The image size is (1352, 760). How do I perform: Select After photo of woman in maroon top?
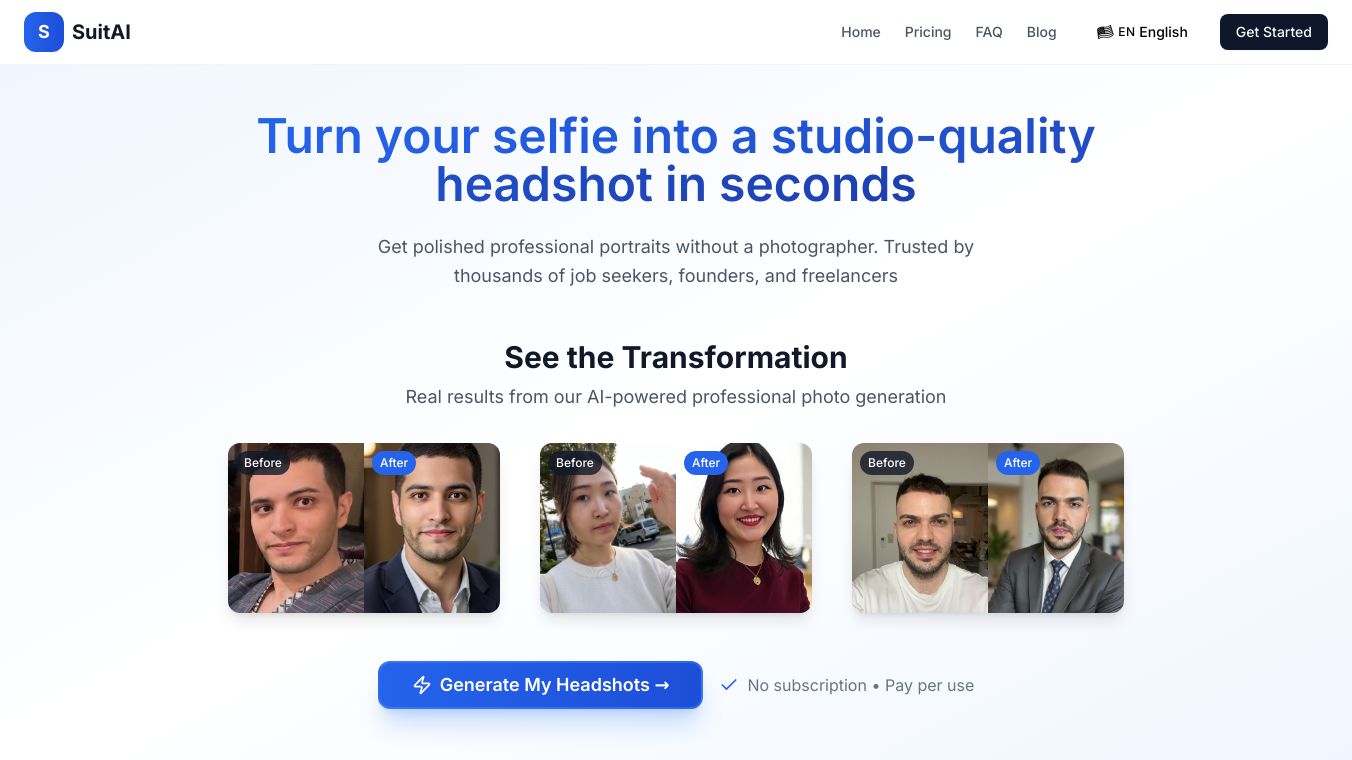click(744, 528)
